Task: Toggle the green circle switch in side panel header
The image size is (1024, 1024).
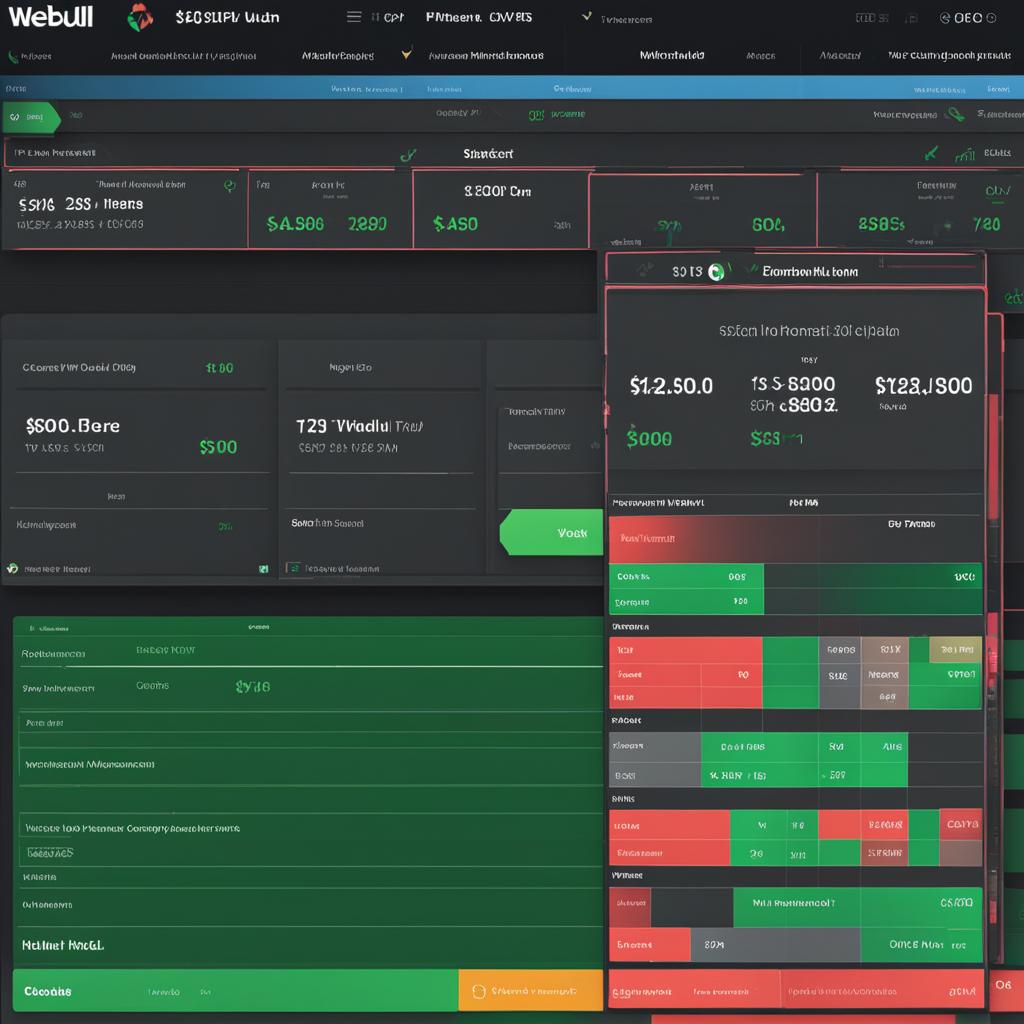Action: tap(716, 272)
